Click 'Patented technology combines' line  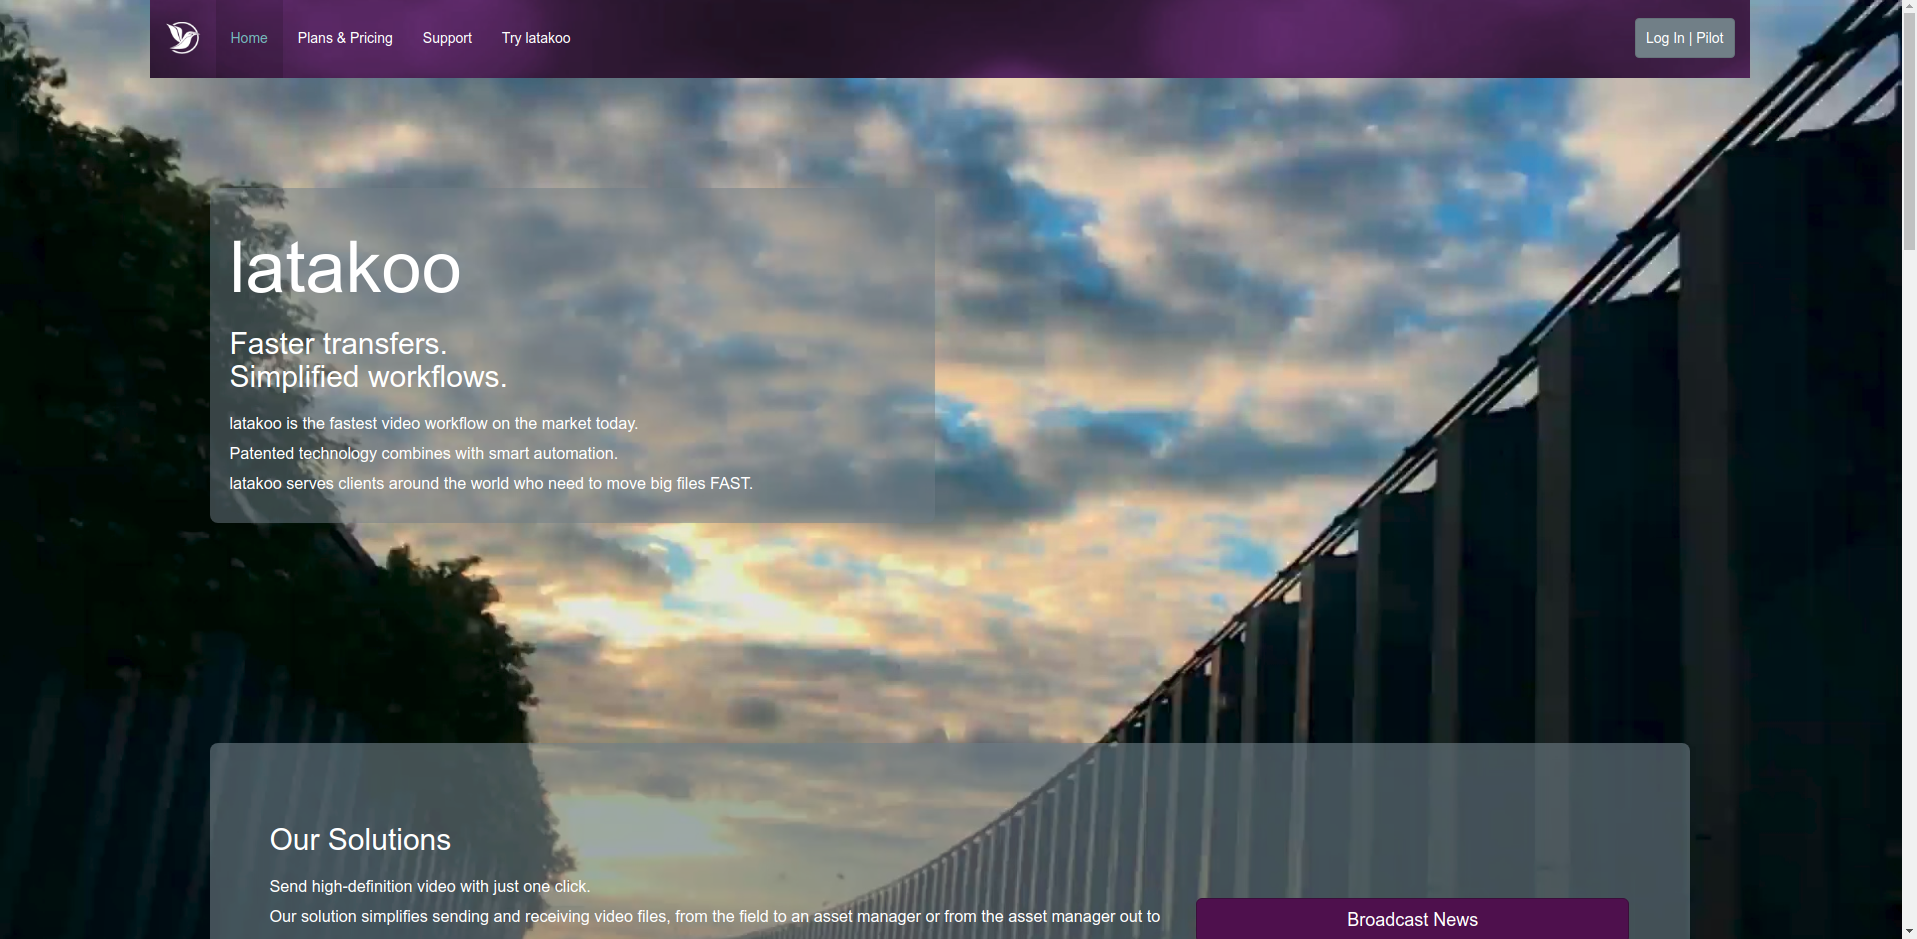click(x=423, y=453)
